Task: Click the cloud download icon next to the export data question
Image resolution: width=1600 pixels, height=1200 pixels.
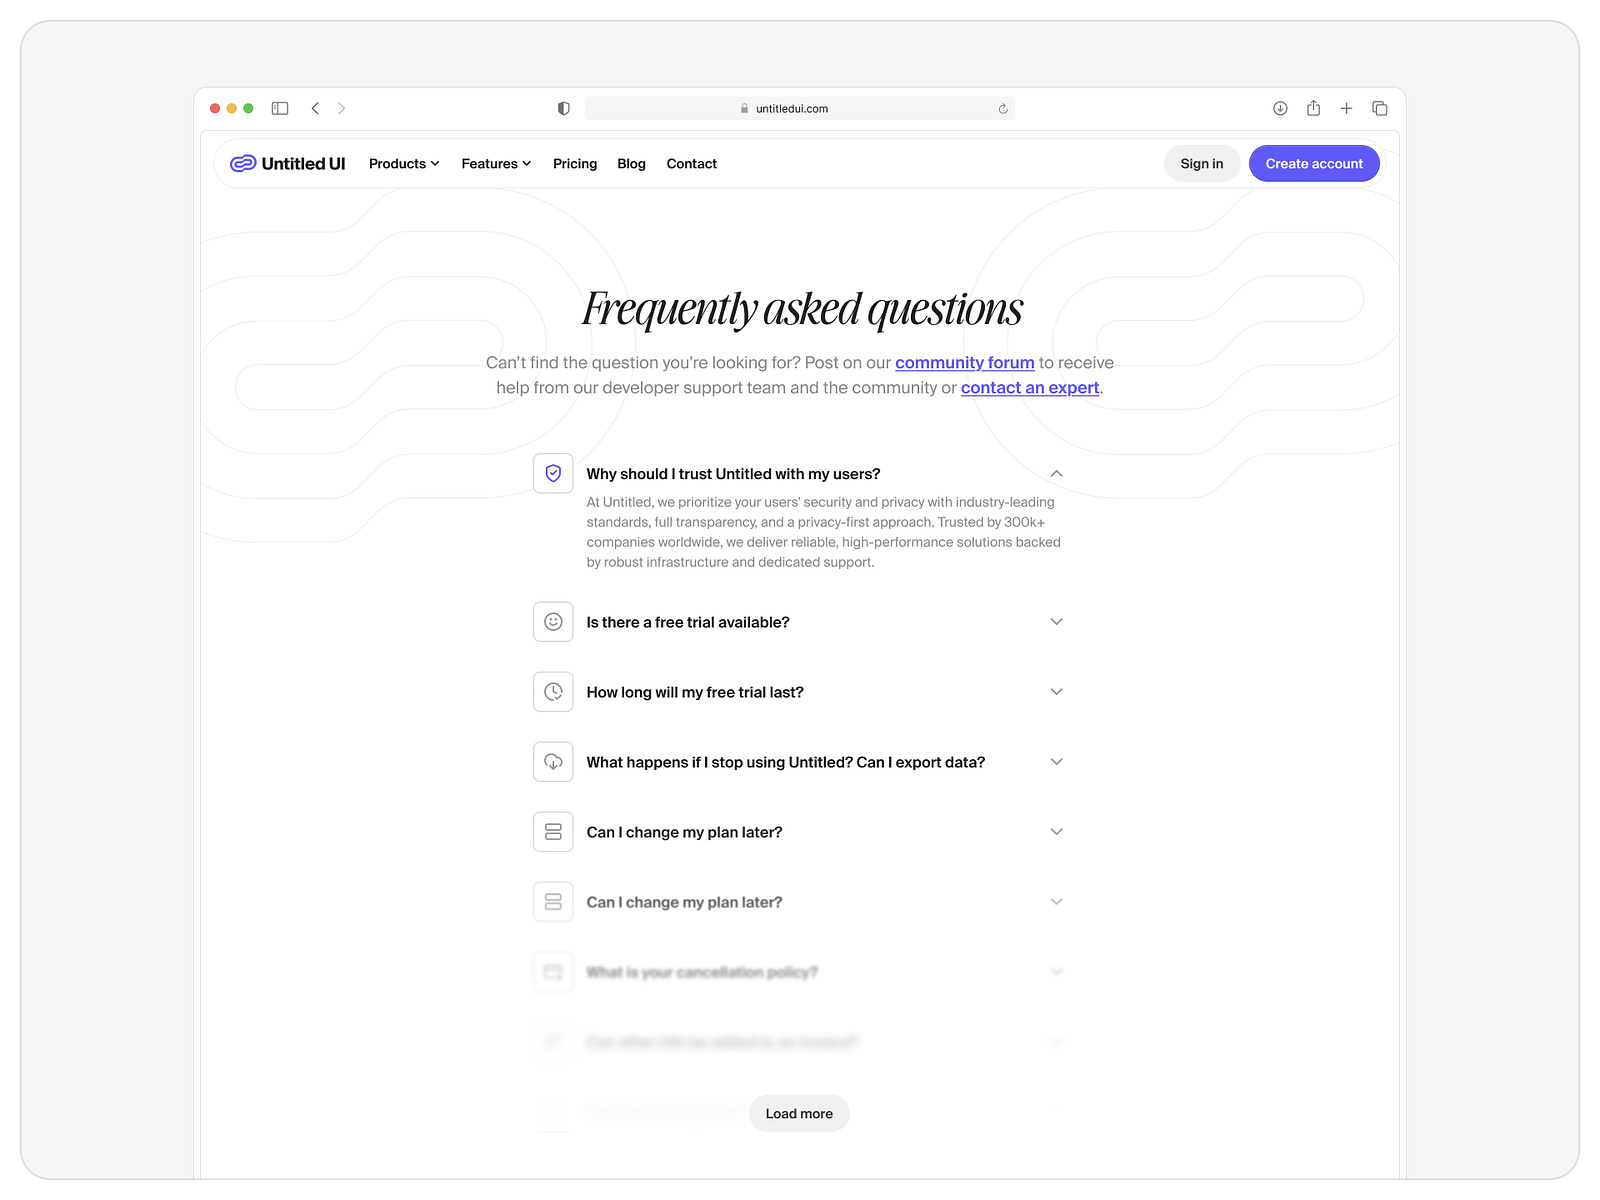Action: tap(552, 761)
